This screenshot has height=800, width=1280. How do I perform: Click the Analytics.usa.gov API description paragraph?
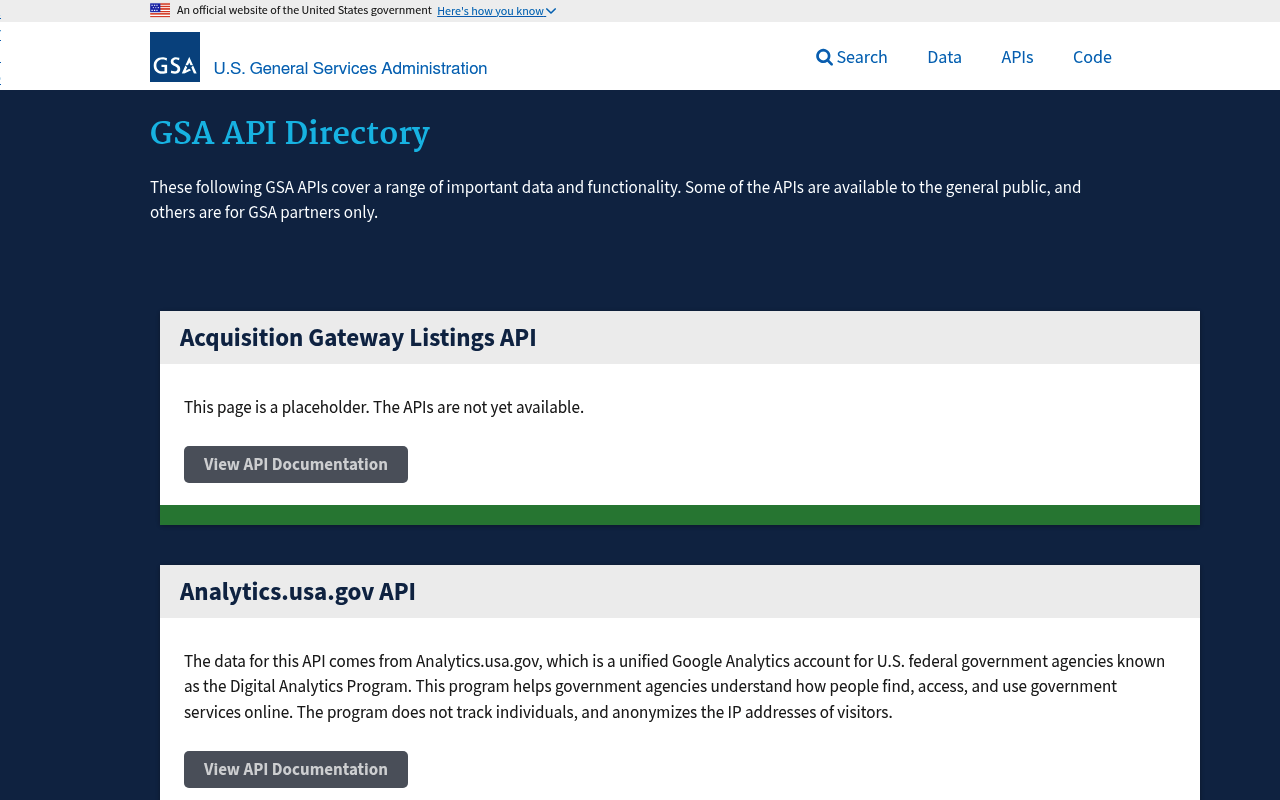(674, 687)
